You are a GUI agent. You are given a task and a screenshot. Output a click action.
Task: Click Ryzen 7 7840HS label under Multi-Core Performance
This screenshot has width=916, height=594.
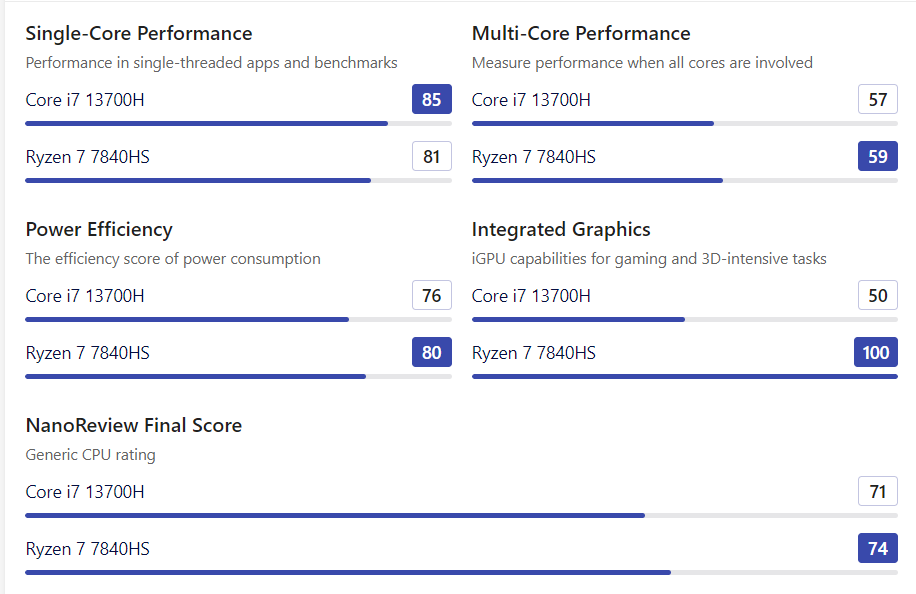[534, 157]
